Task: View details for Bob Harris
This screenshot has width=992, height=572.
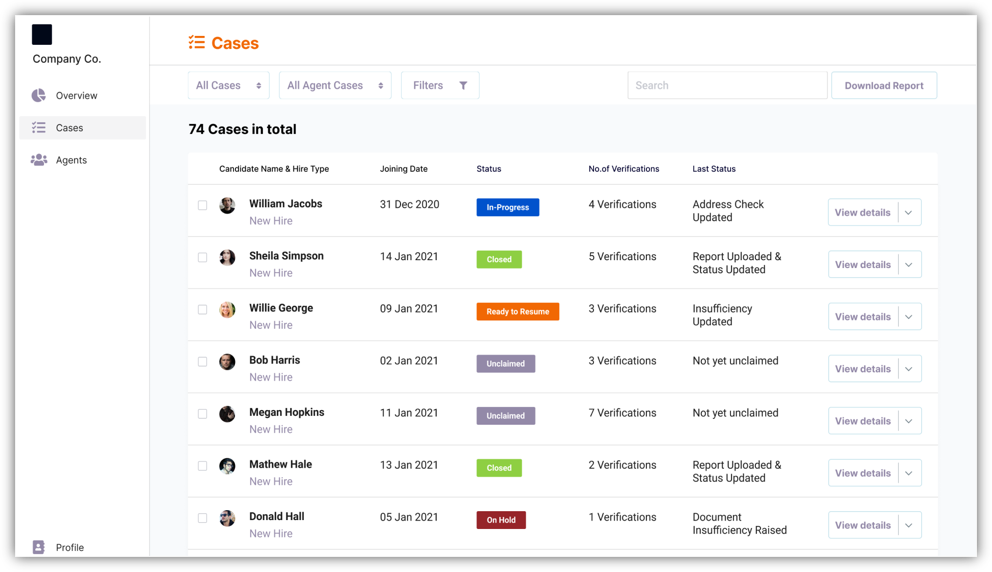Action: [x=863, y=369]
